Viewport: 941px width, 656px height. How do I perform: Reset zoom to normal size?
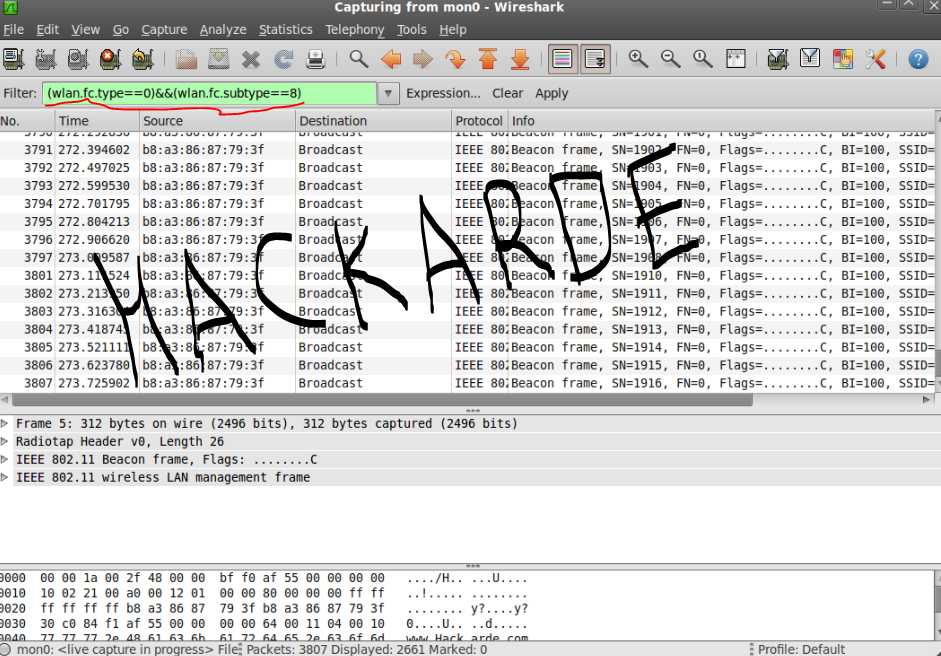pos(703,59)
